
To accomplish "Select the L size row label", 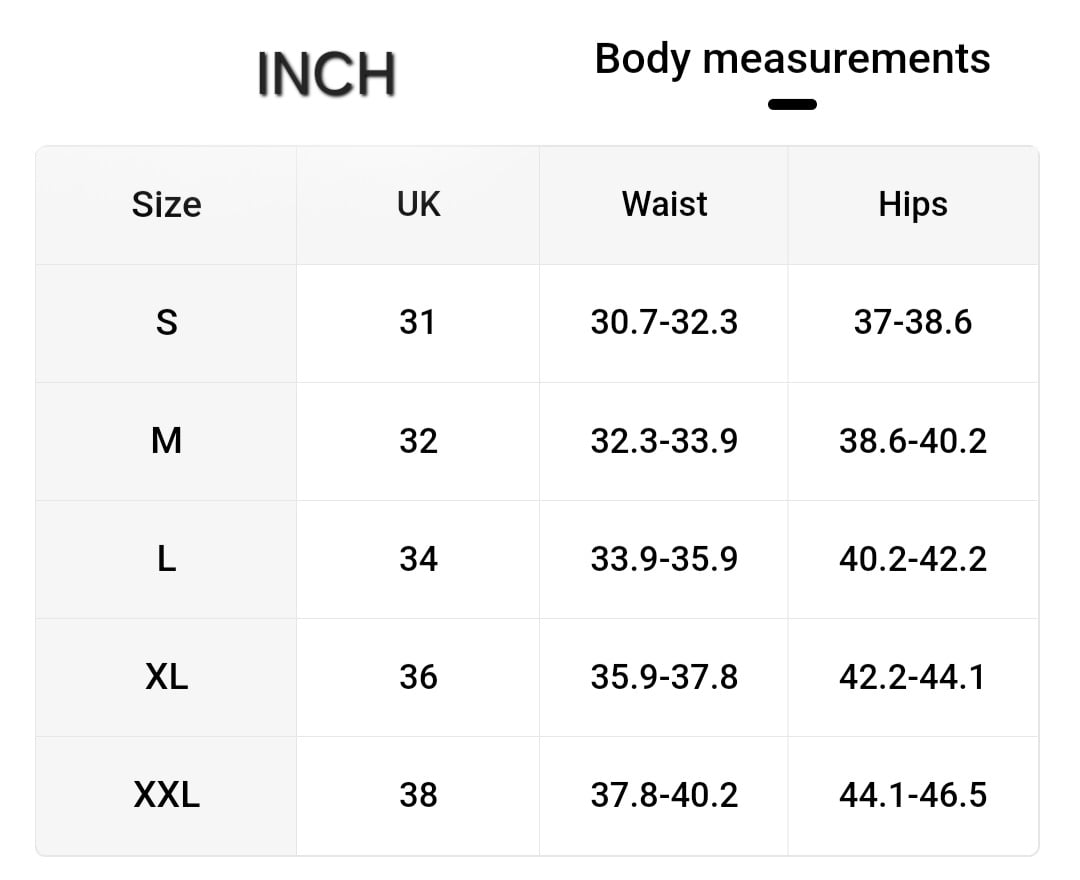I will pyautogui.click(x=166, y=559).
